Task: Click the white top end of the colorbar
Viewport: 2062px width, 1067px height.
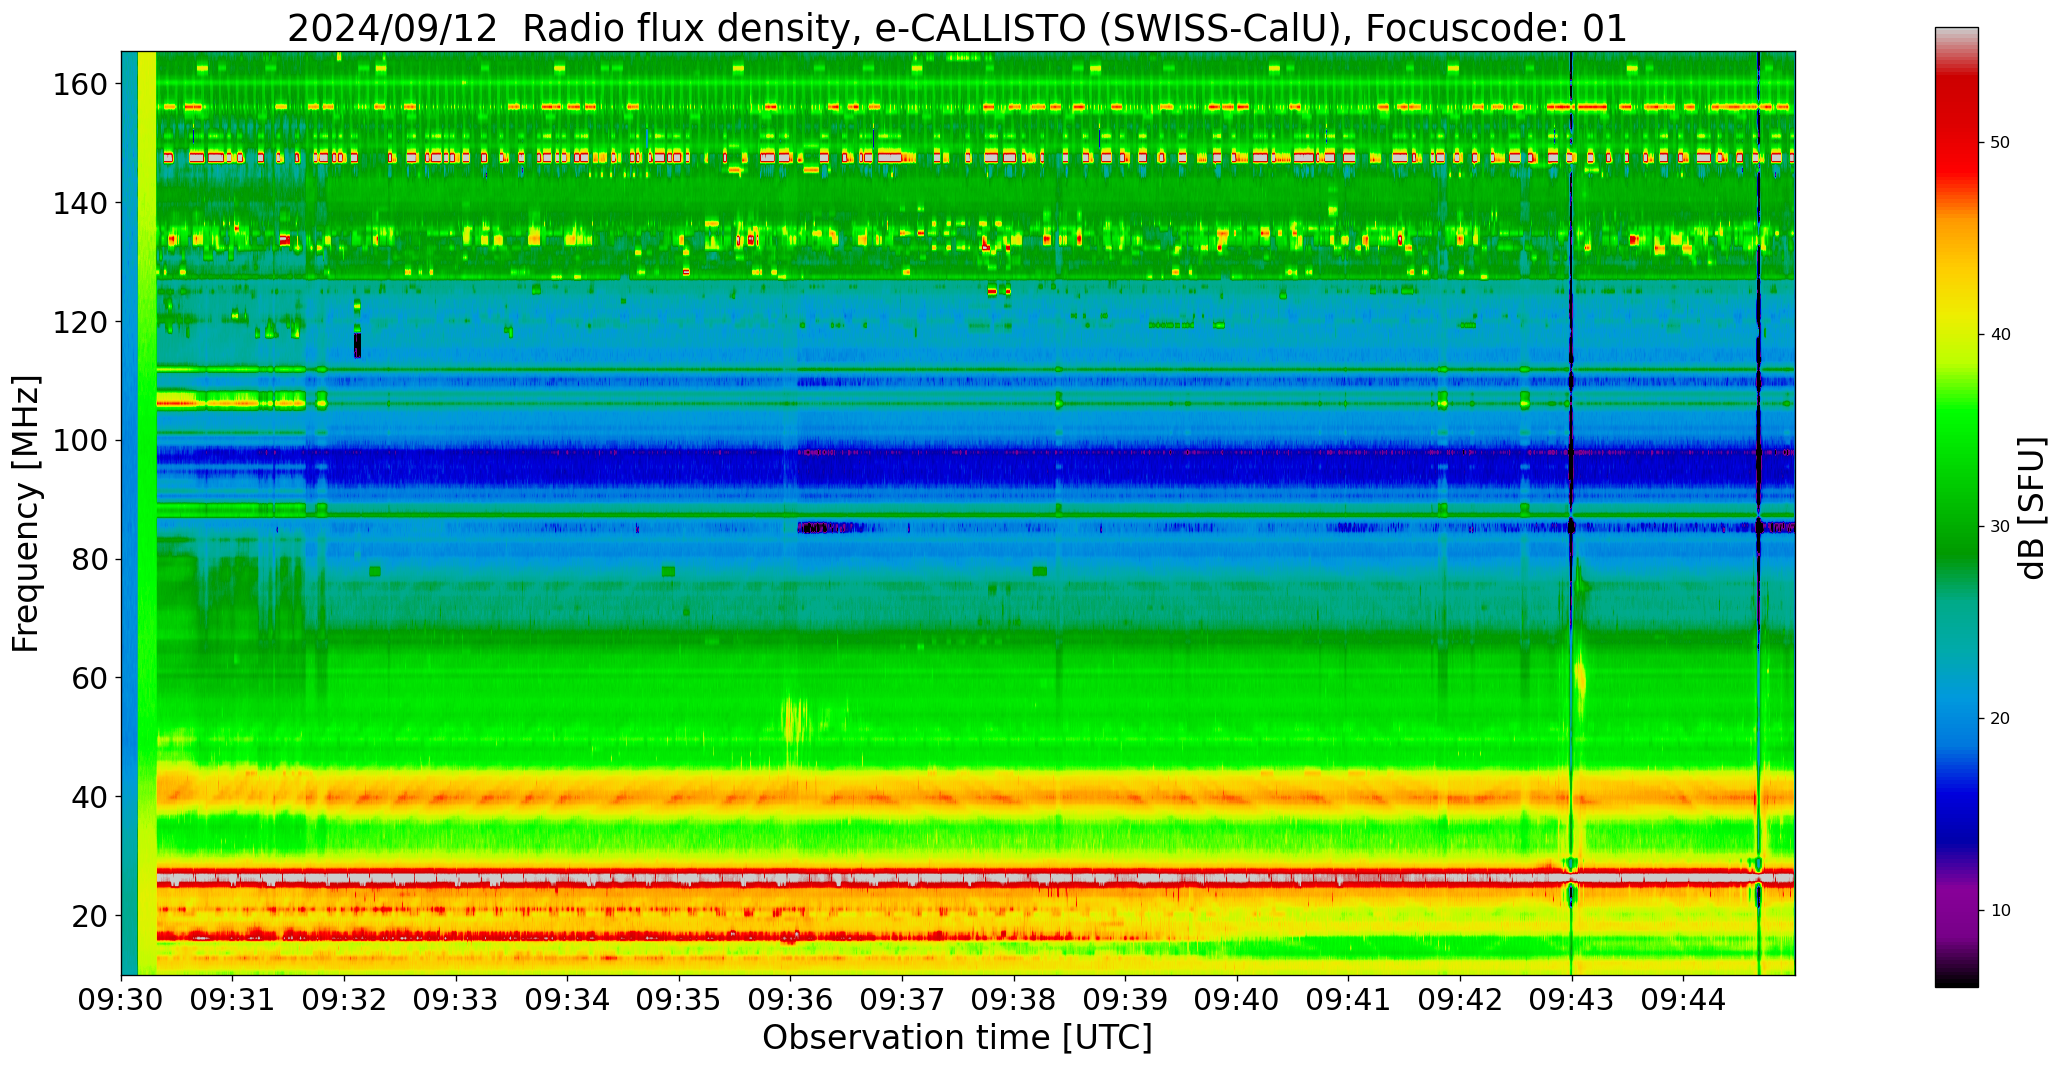Action: click(1956, 36)
